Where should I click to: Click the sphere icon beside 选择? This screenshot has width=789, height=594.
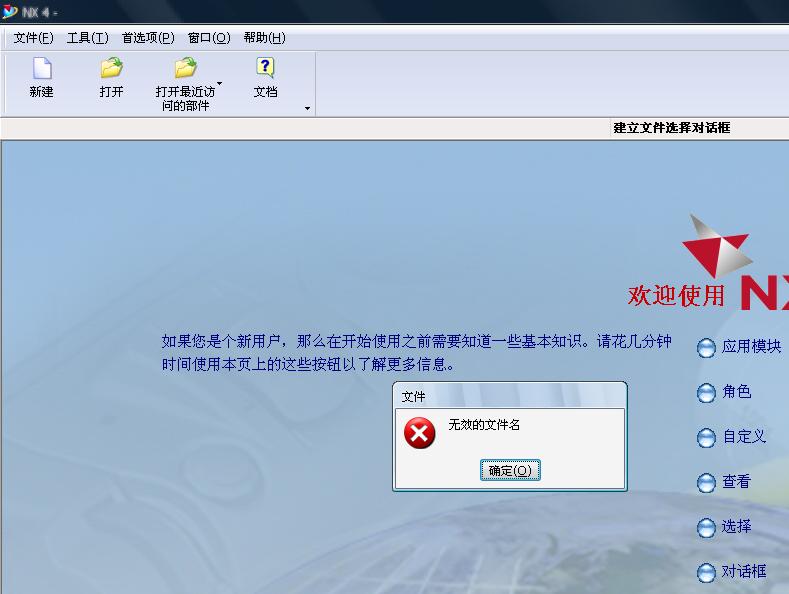click(x=706, y=528)
